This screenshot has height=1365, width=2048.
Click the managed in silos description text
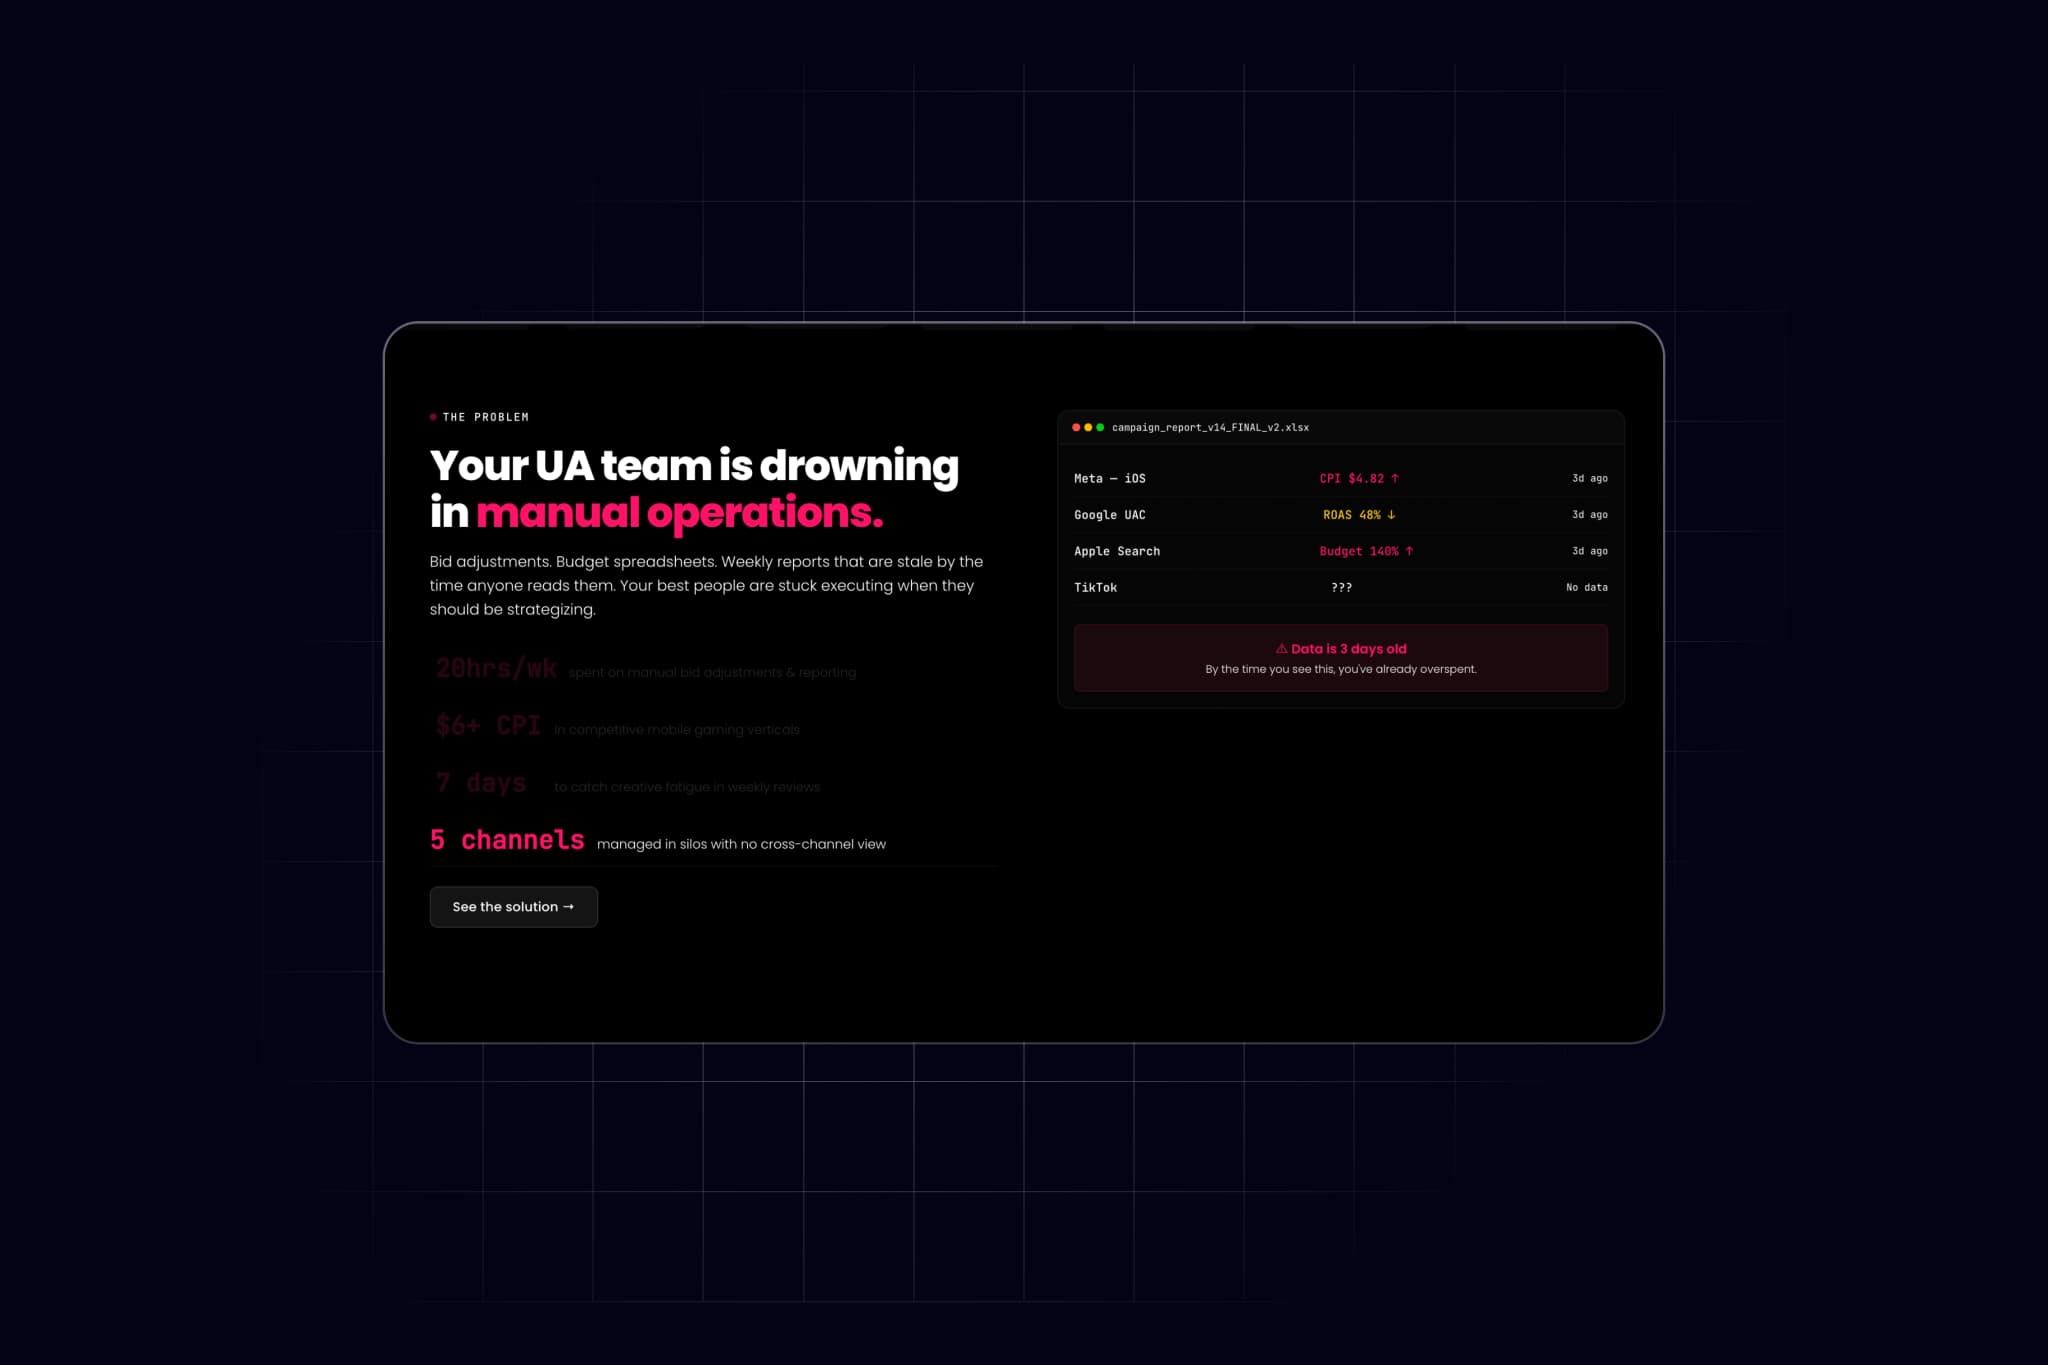tap(741, 844)
